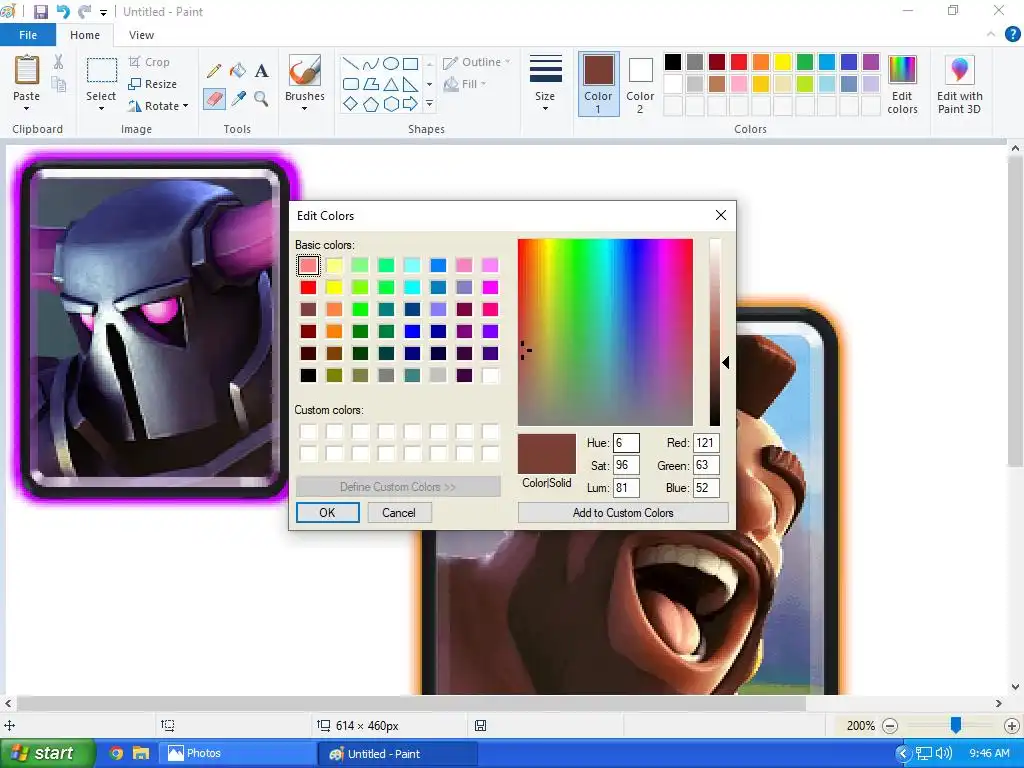Open the Brushes dropdown
Viewport: 1024px width, 768px height.
pyautogui.click(x=305, y=108)
